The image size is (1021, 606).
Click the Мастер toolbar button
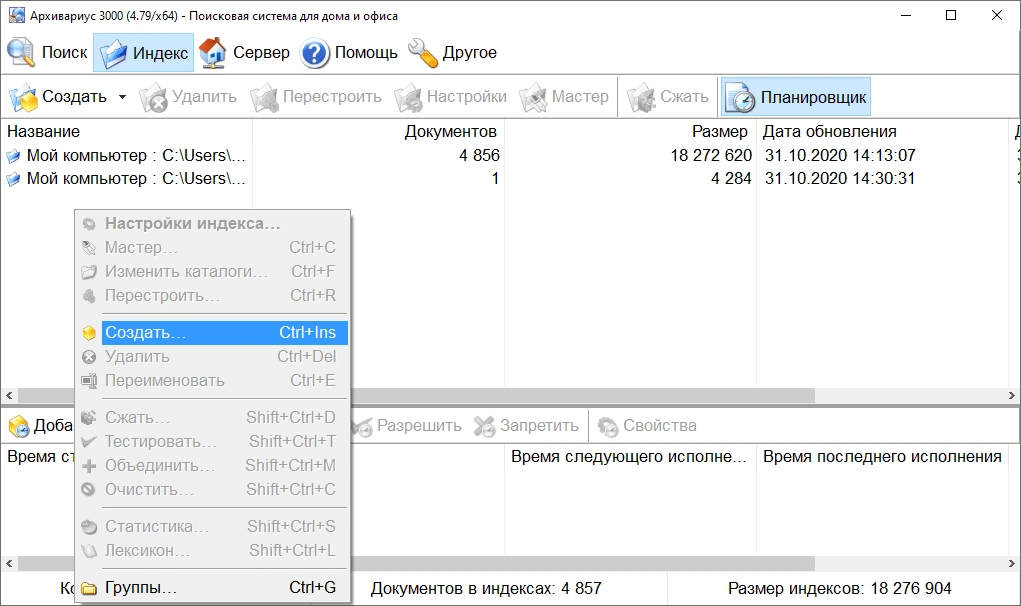[x=564, y=97]
